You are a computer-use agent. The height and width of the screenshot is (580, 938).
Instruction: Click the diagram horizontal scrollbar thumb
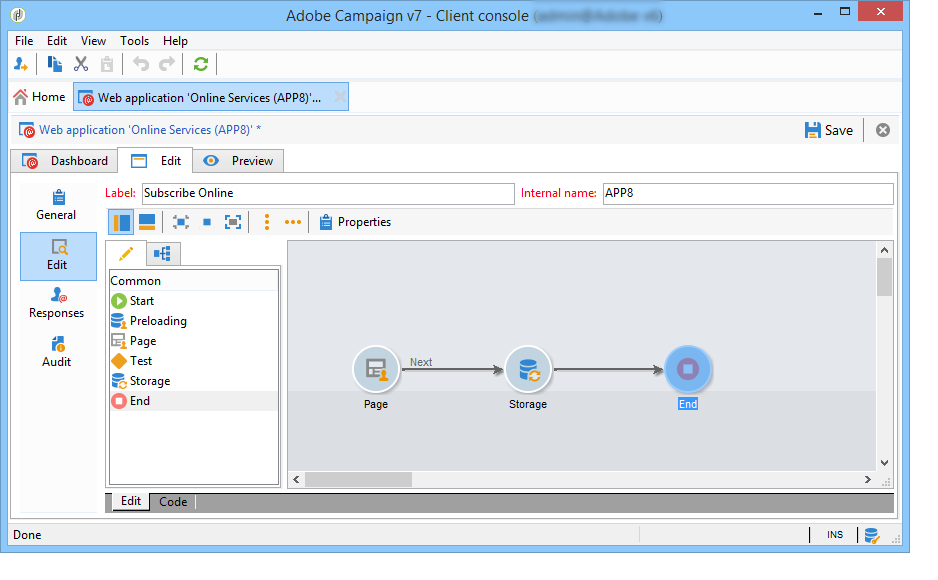click(x=358, y=480)
